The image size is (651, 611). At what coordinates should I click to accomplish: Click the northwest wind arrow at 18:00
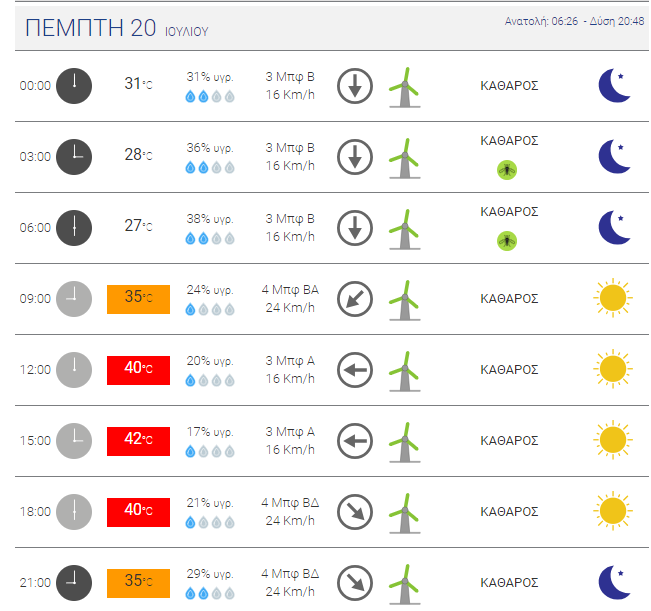[355, 512]
